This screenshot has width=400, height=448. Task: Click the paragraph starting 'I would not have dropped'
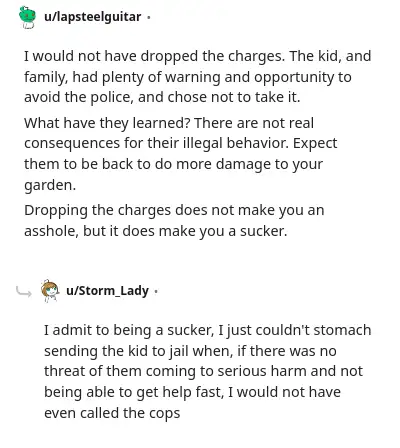point(197,77)
